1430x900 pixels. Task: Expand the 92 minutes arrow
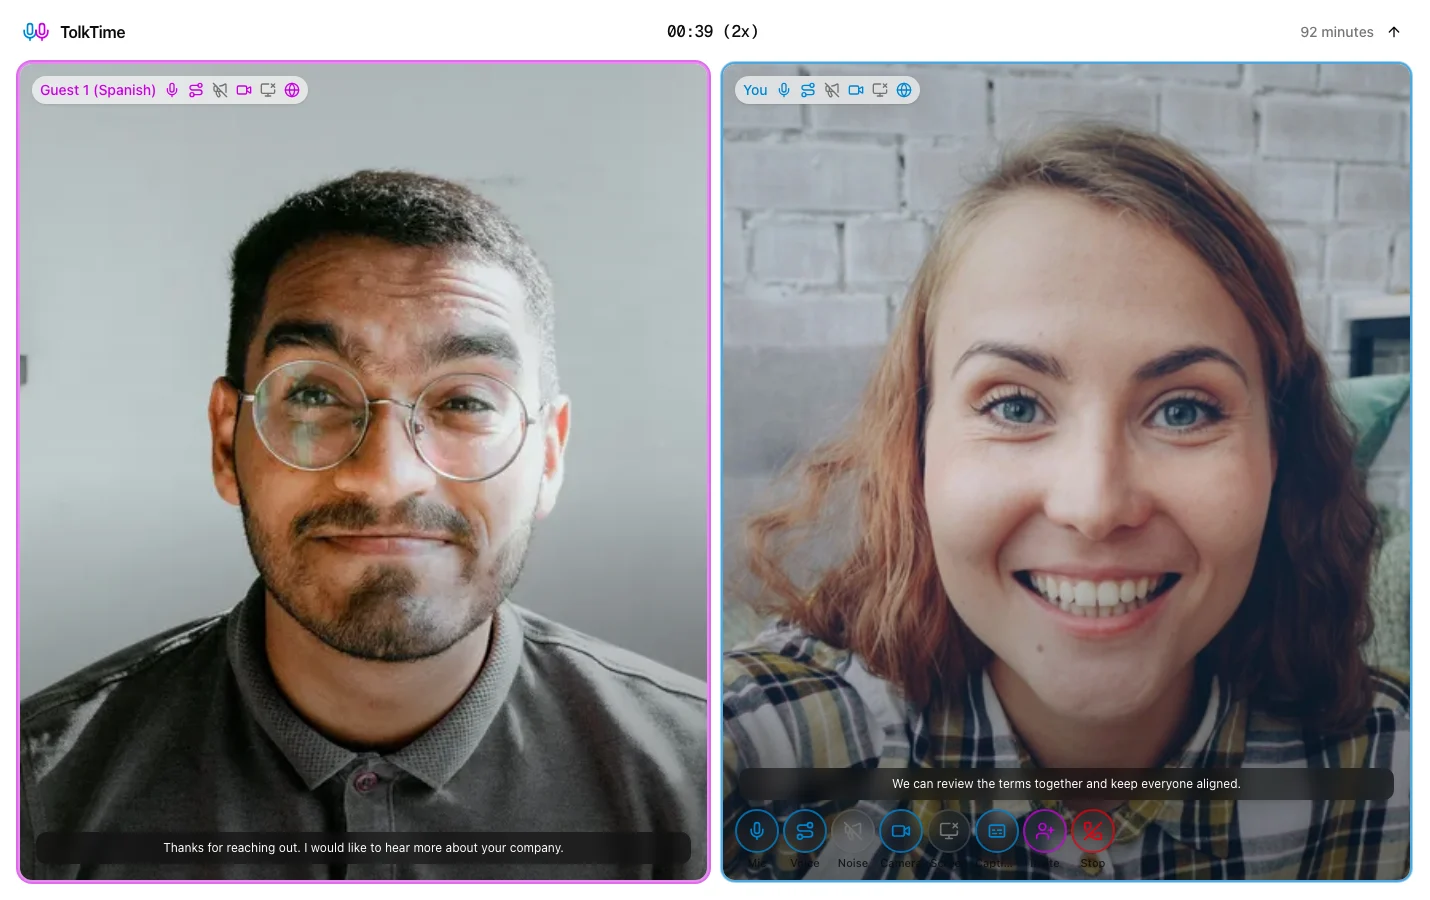click(x=1394, y=32)
